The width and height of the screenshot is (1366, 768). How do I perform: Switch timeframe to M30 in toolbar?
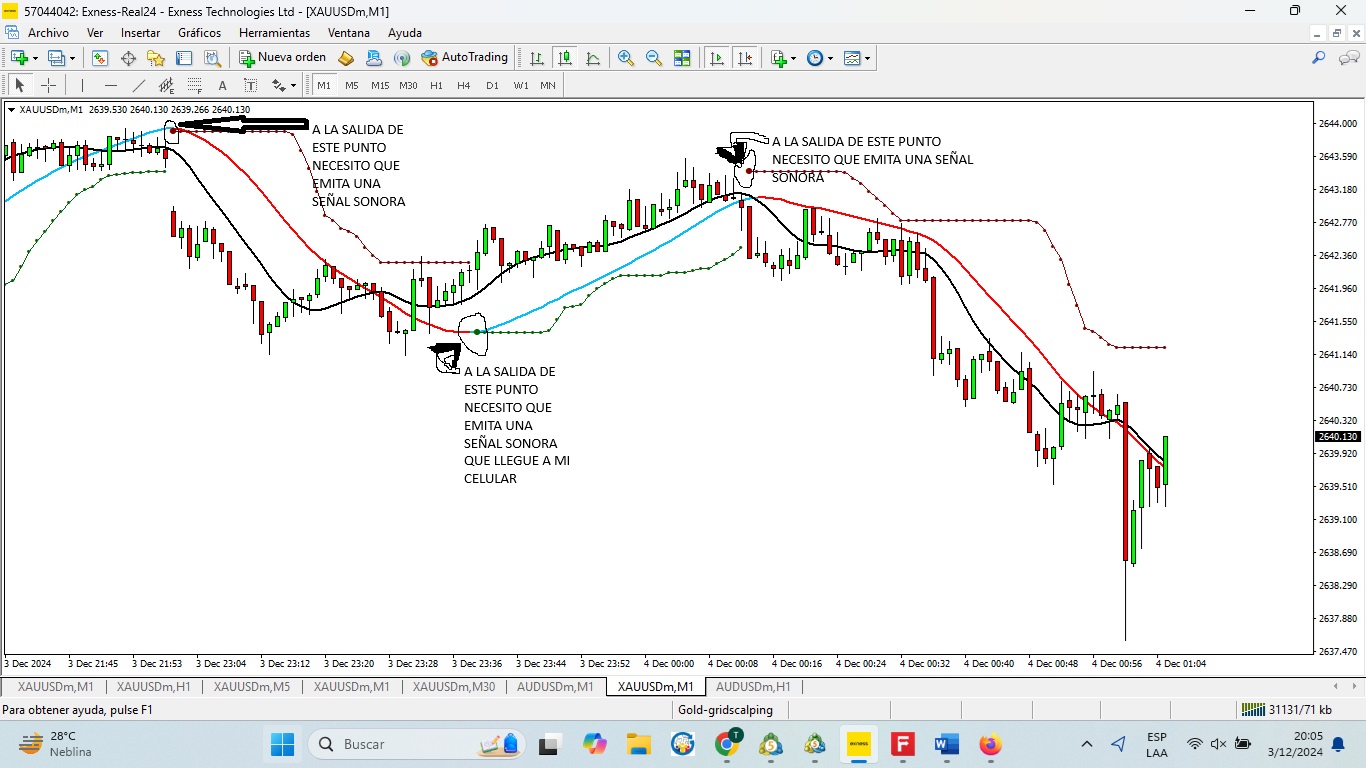(408, 85)
